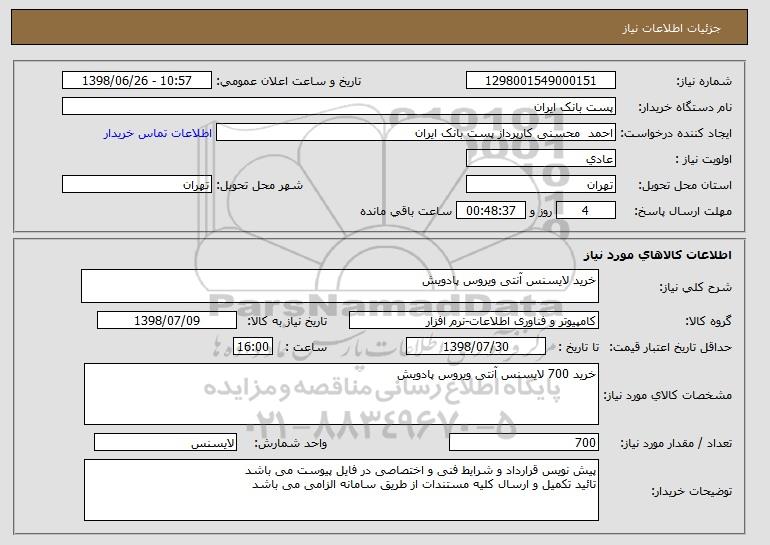Open the اطلاعات تماس خریدار link
770x545 pixels.
point(158,133)
